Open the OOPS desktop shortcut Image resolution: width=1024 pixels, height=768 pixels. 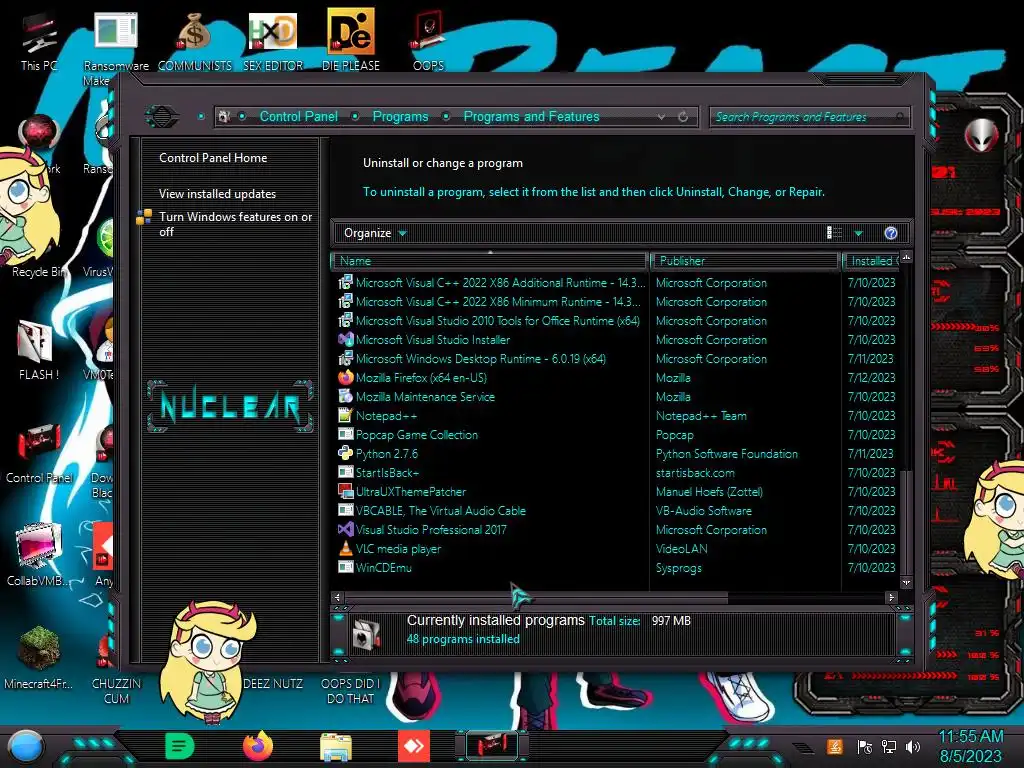428,41
